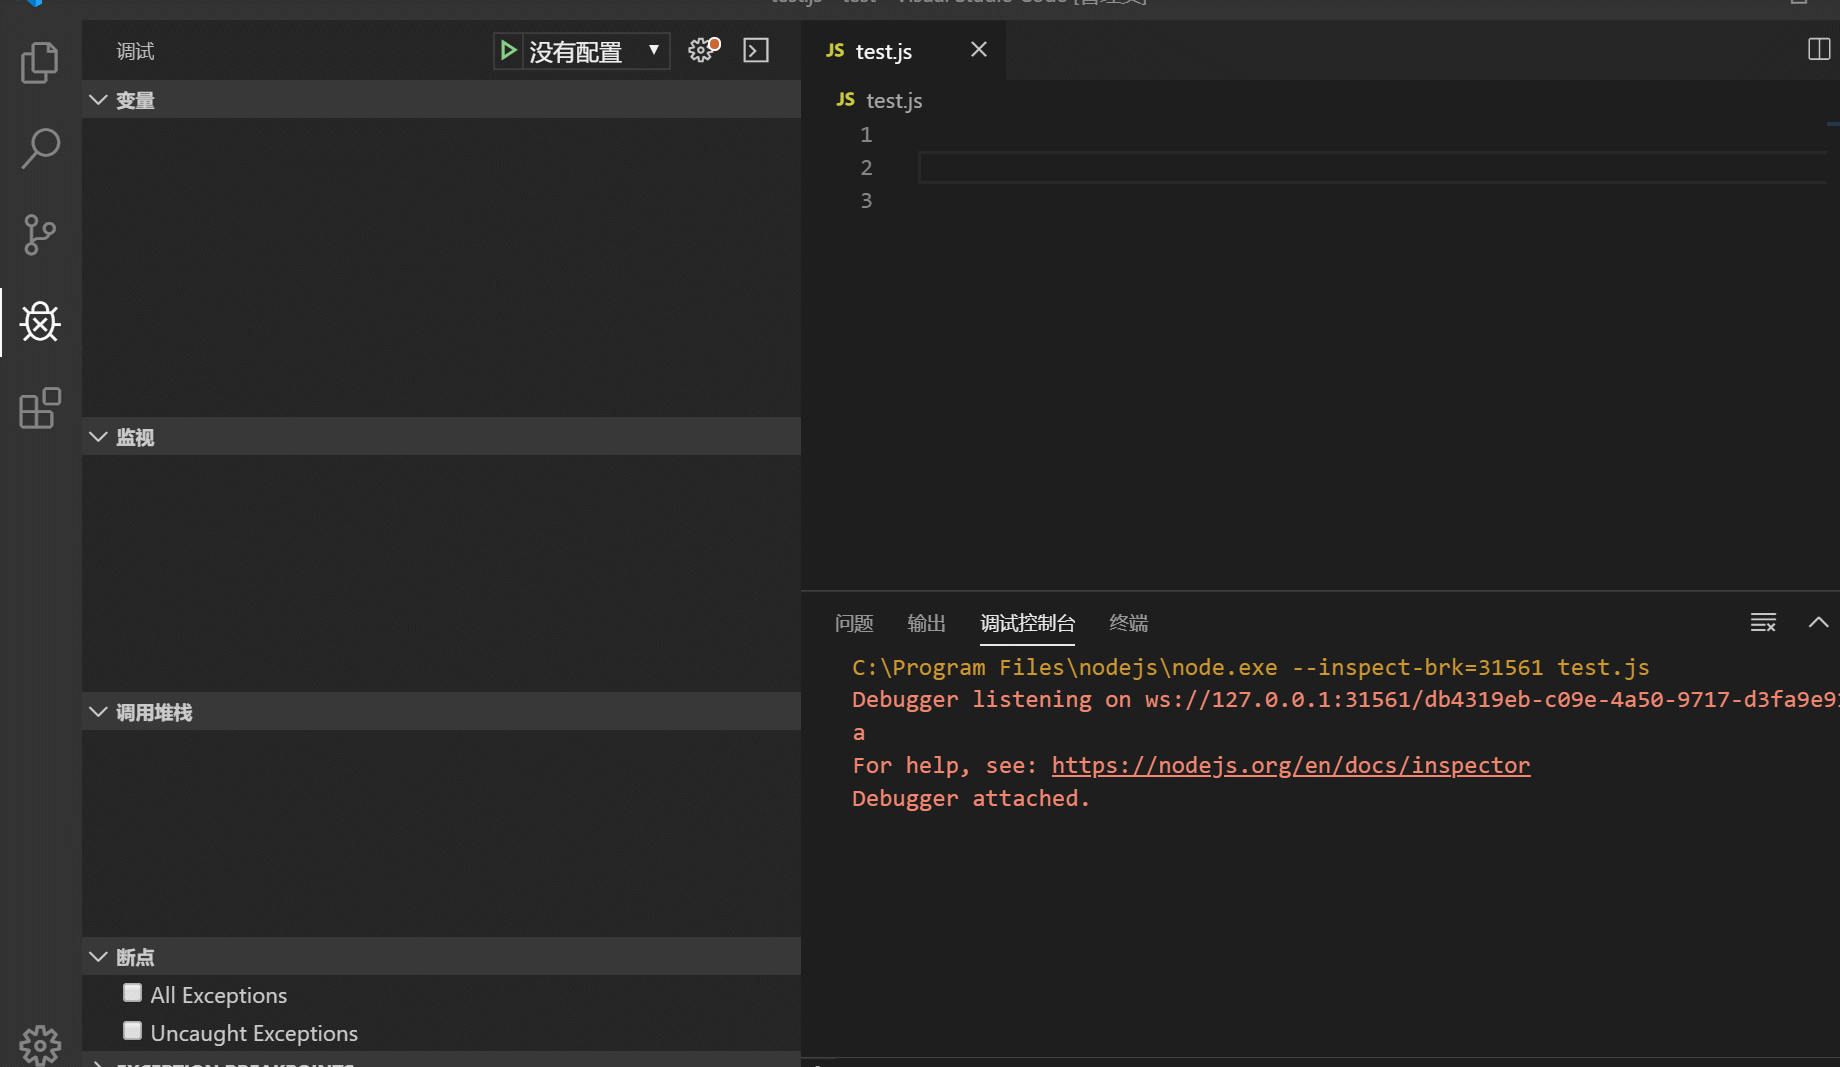Open the Source Control icon
Image resolution: width=1840 pixels, height=1067 pixels.
(39, 235)
